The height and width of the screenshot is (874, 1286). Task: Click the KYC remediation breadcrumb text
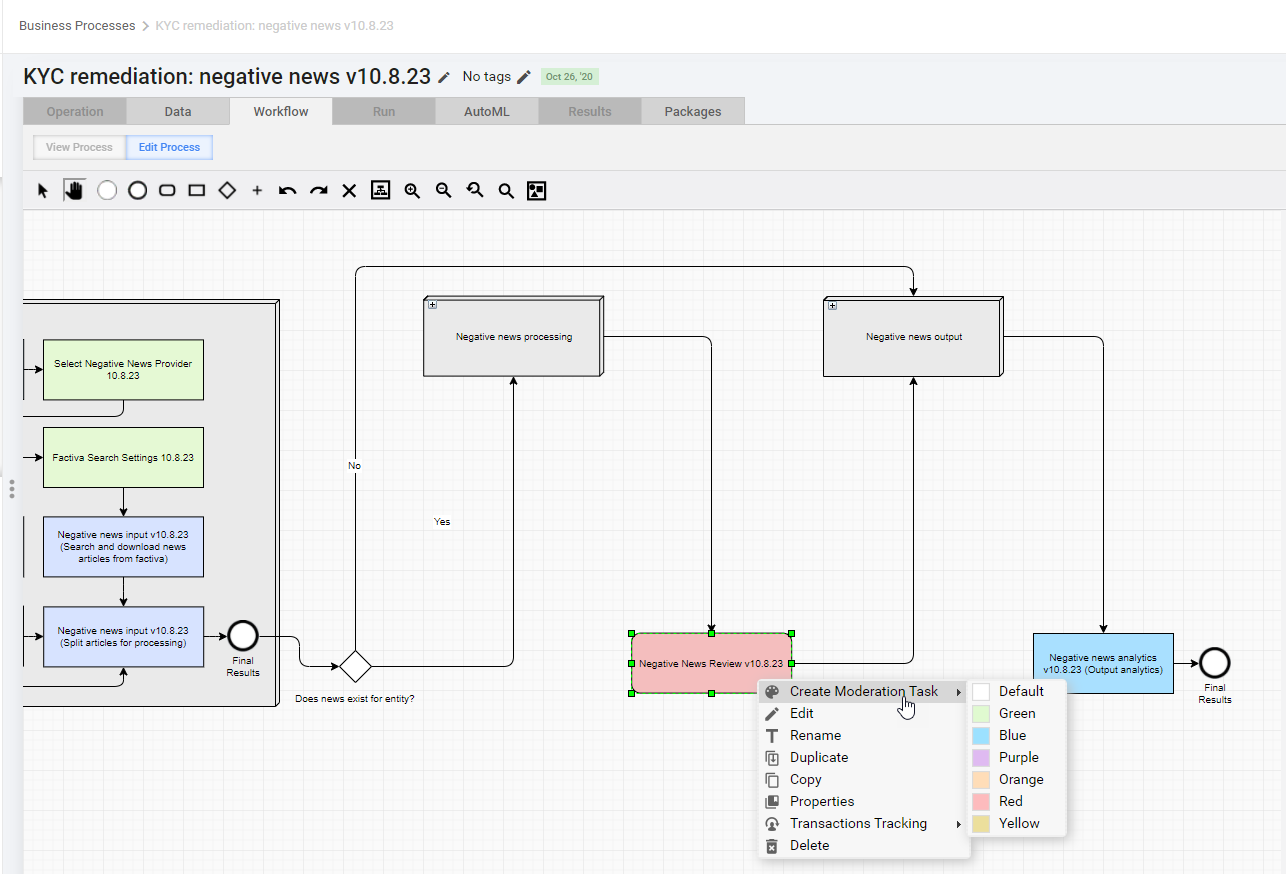coord(275,25)
